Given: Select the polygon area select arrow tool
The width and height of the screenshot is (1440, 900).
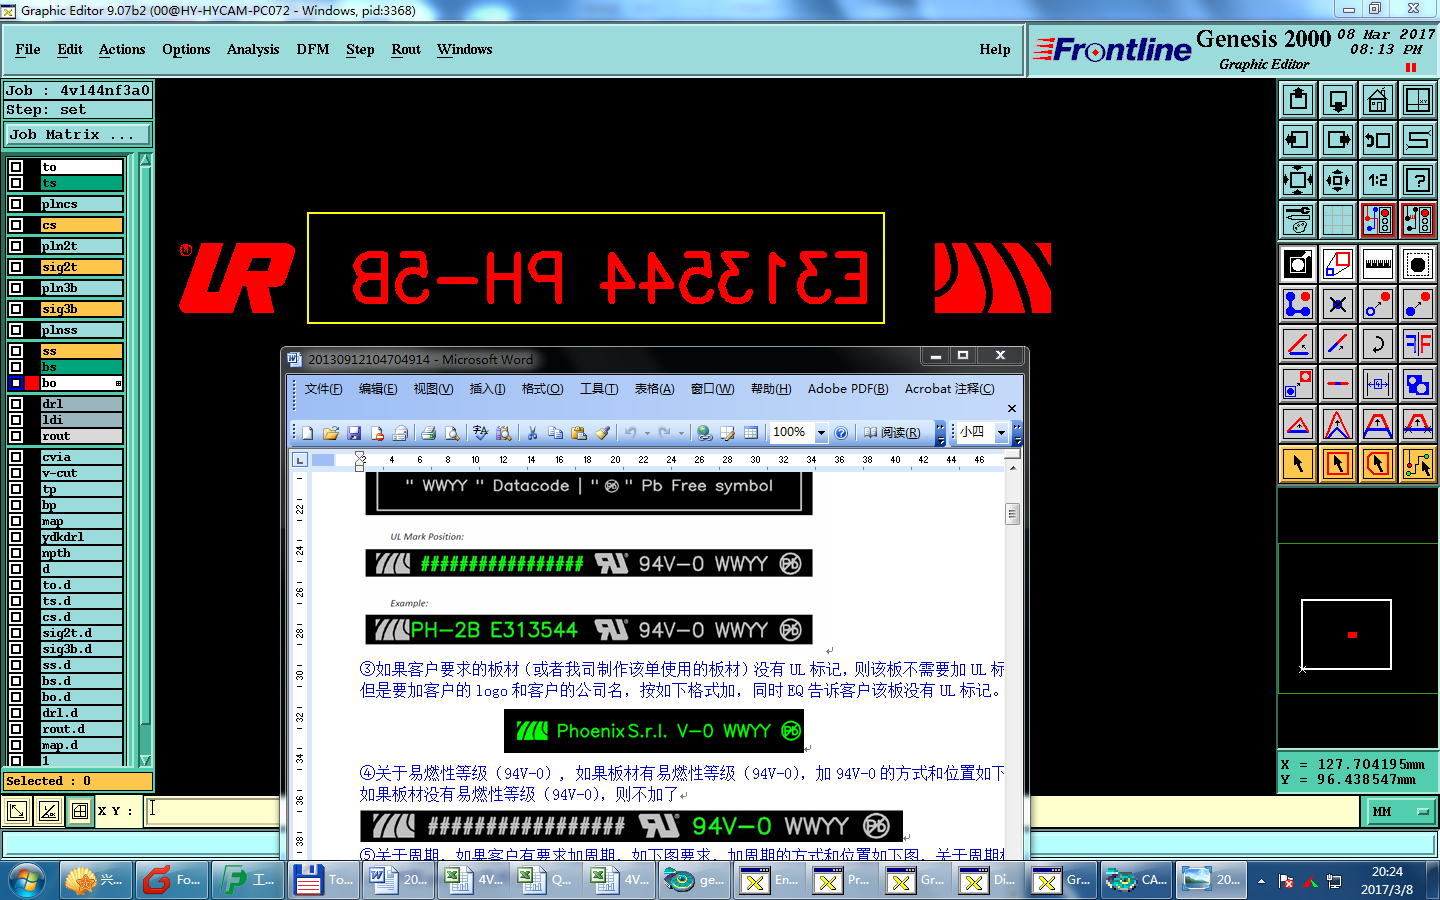Looking at the screenshot, I should [1378, 464].
